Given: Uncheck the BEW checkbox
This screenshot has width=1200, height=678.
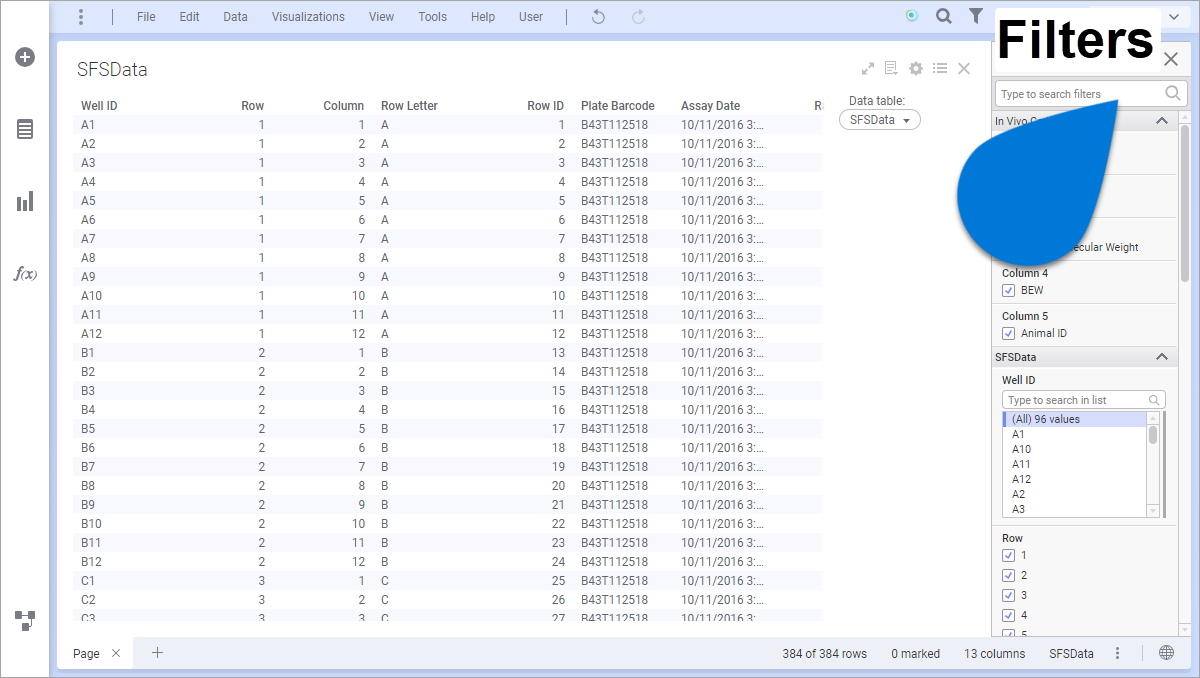Looking at the screenshot, I should (x=1008, y=290).
